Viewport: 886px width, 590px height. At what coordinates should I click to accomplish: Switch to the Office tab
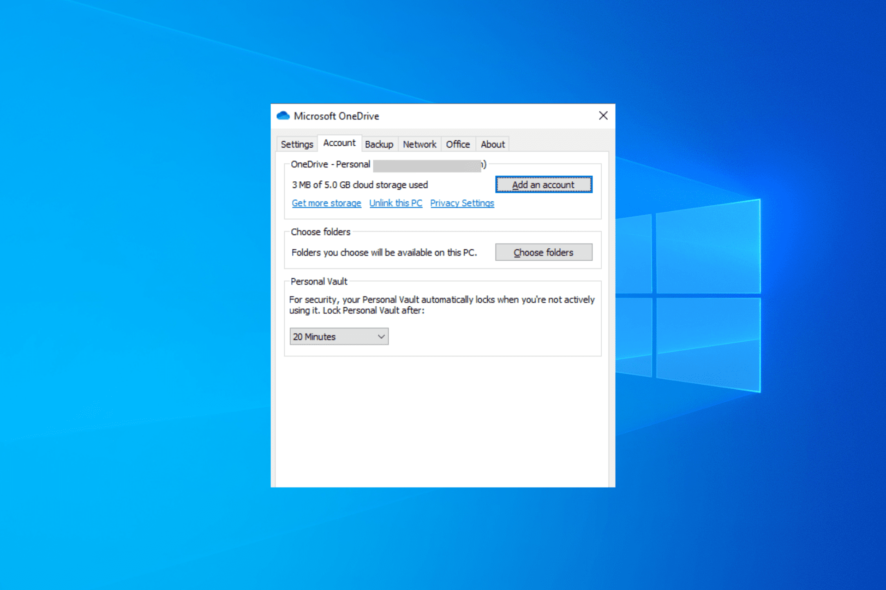tap(458, 144)
